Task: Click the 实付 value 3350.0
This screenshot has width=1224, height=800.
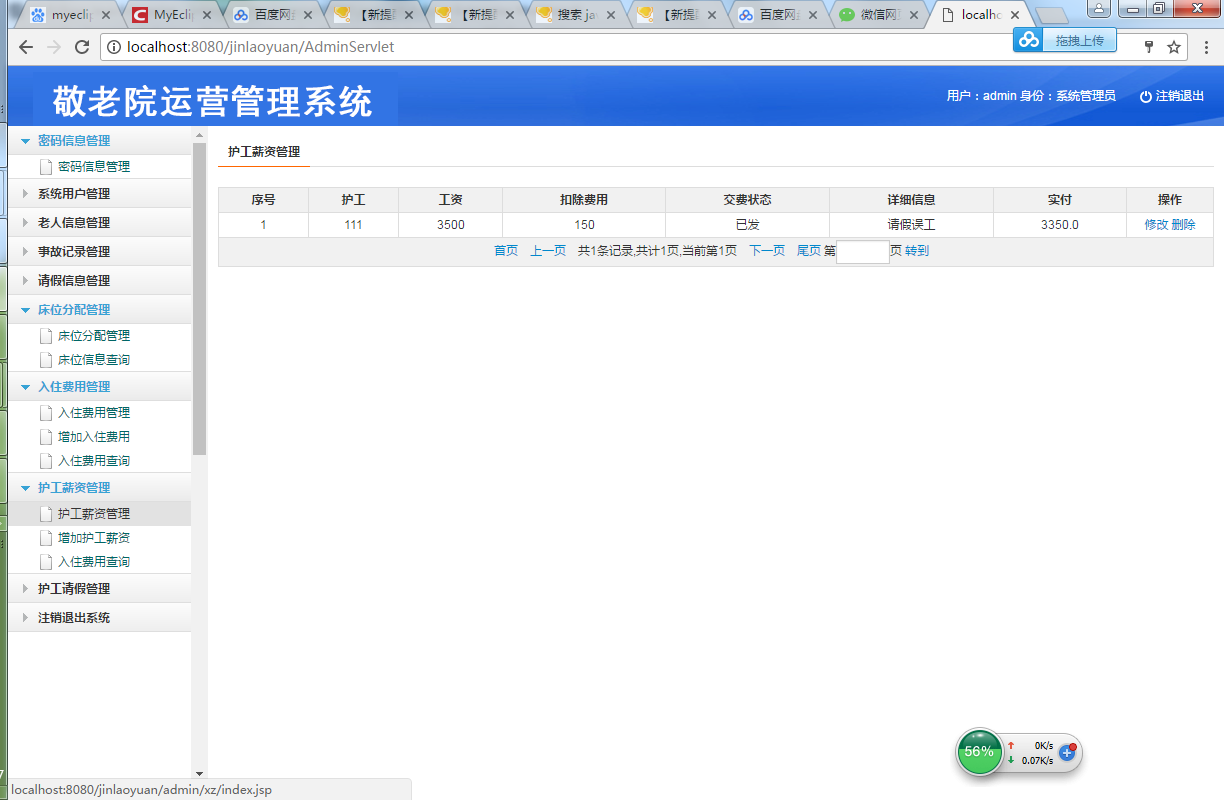Action: pyautogui.click(x=1060, y=225)
